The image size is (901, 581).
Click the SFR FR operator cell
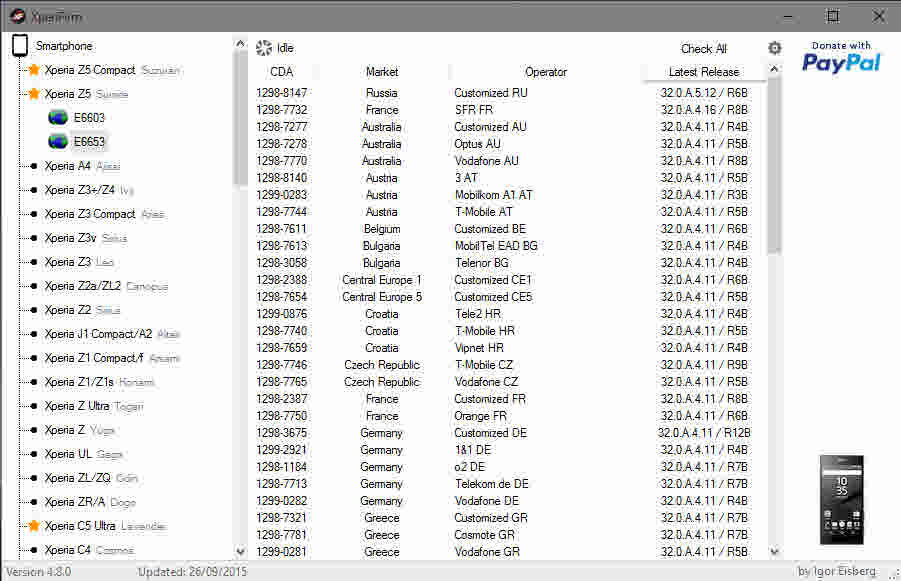[x=473, y=110]
